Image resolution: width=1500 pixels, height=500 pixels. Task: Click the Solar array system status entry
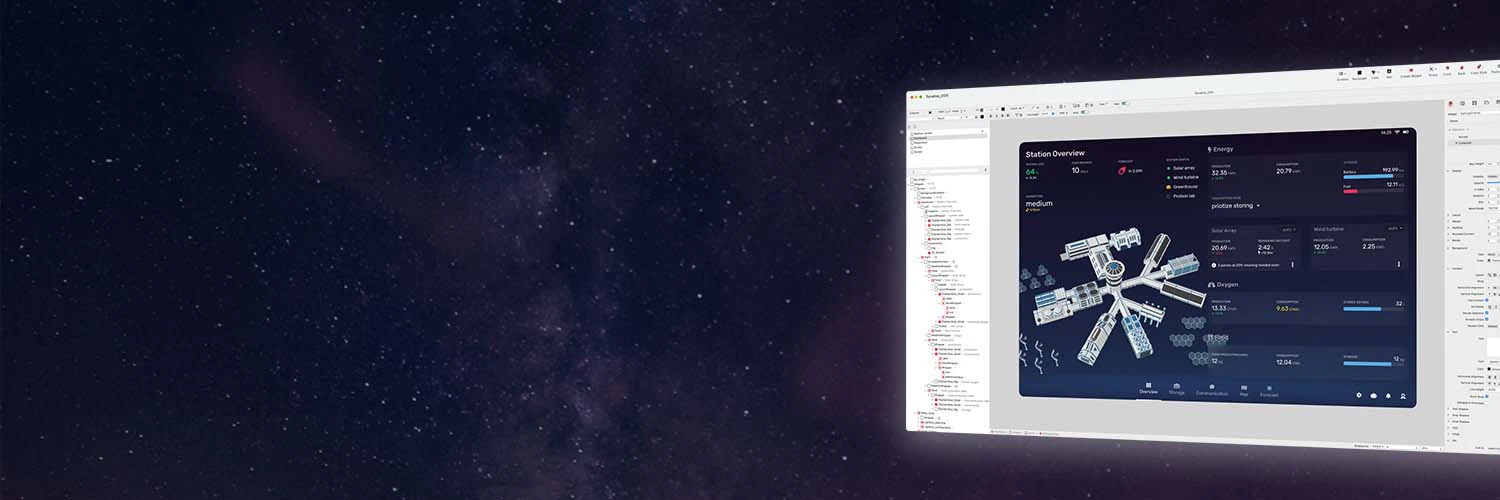[x=1183, y=168]
